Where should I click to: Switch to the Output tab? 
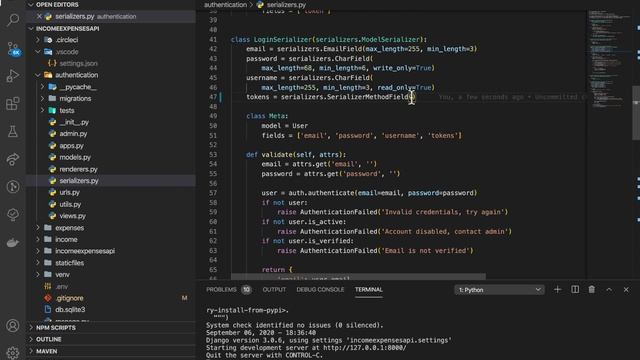(x=274, y=289)
